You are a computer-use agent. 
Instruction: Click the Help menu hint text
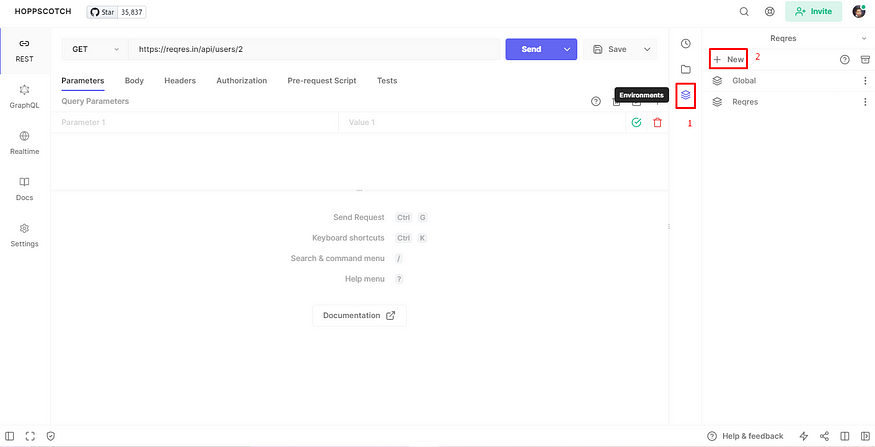[365, 279]
